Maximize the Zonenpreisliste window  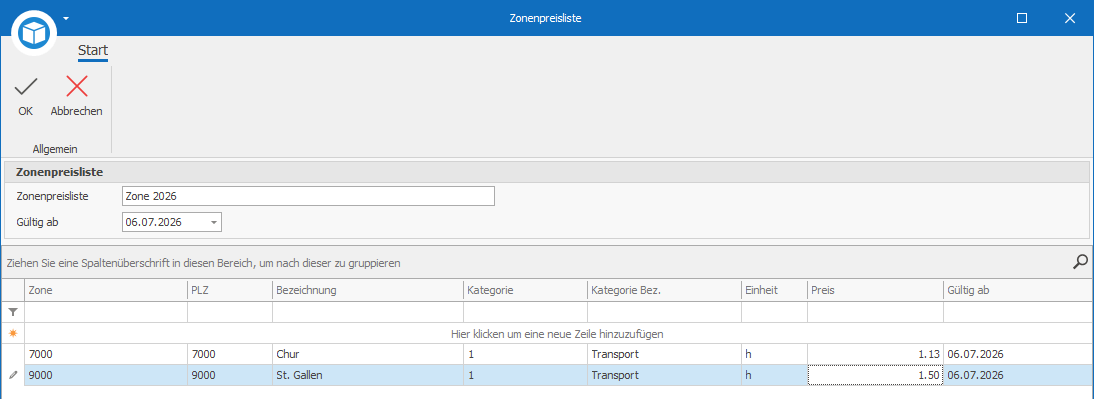point(1021,18)
